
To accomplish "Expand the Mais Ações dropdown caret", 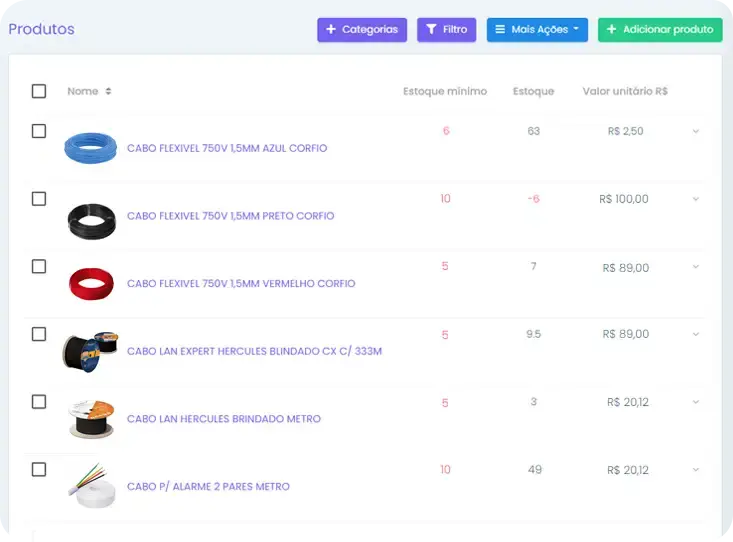I will (576, 30).
